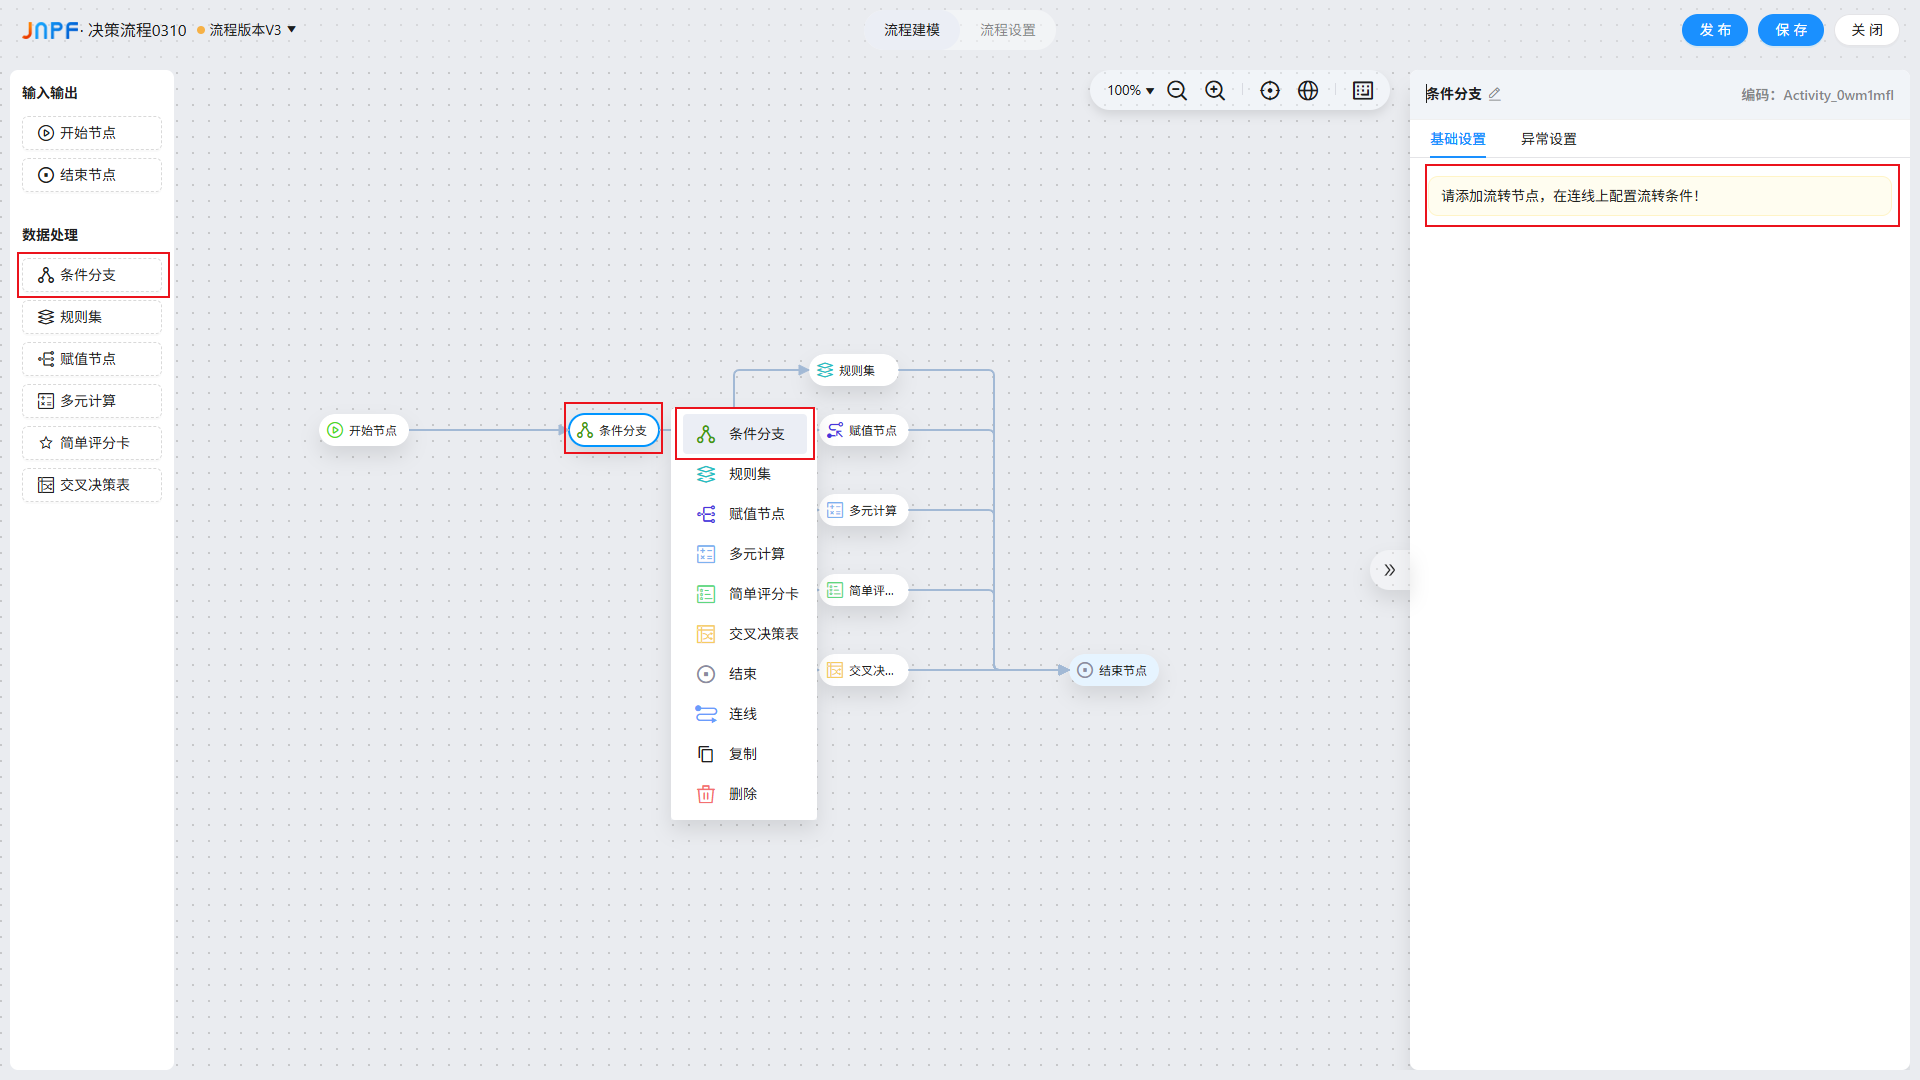Switch to the 流程设置 tab
The width and height of the screenshot is (1920, 1080).
[x=1007, y=30]
